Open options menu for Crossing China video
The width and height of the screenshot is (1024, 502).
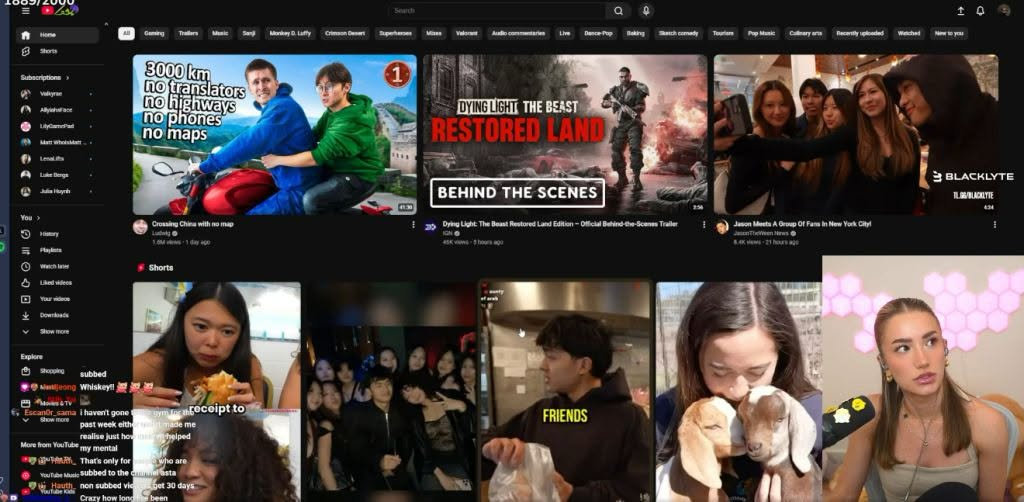coord(413,225)
